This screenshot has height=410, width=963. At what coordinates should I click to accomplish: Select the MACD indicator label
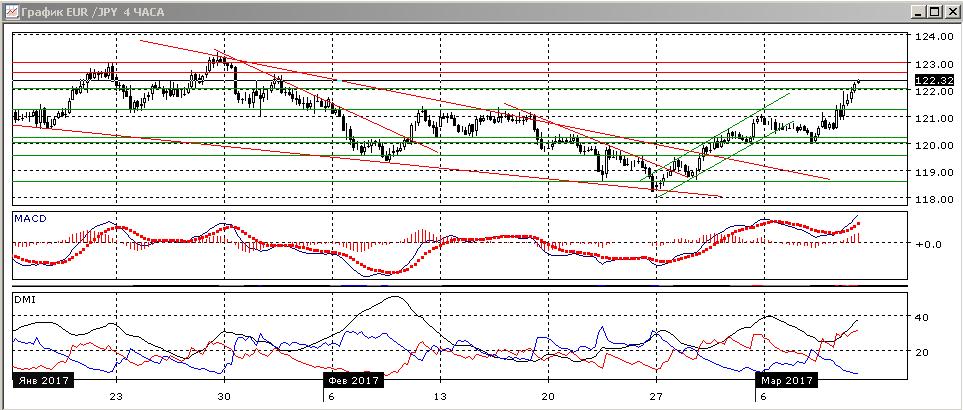pos(31,219)
